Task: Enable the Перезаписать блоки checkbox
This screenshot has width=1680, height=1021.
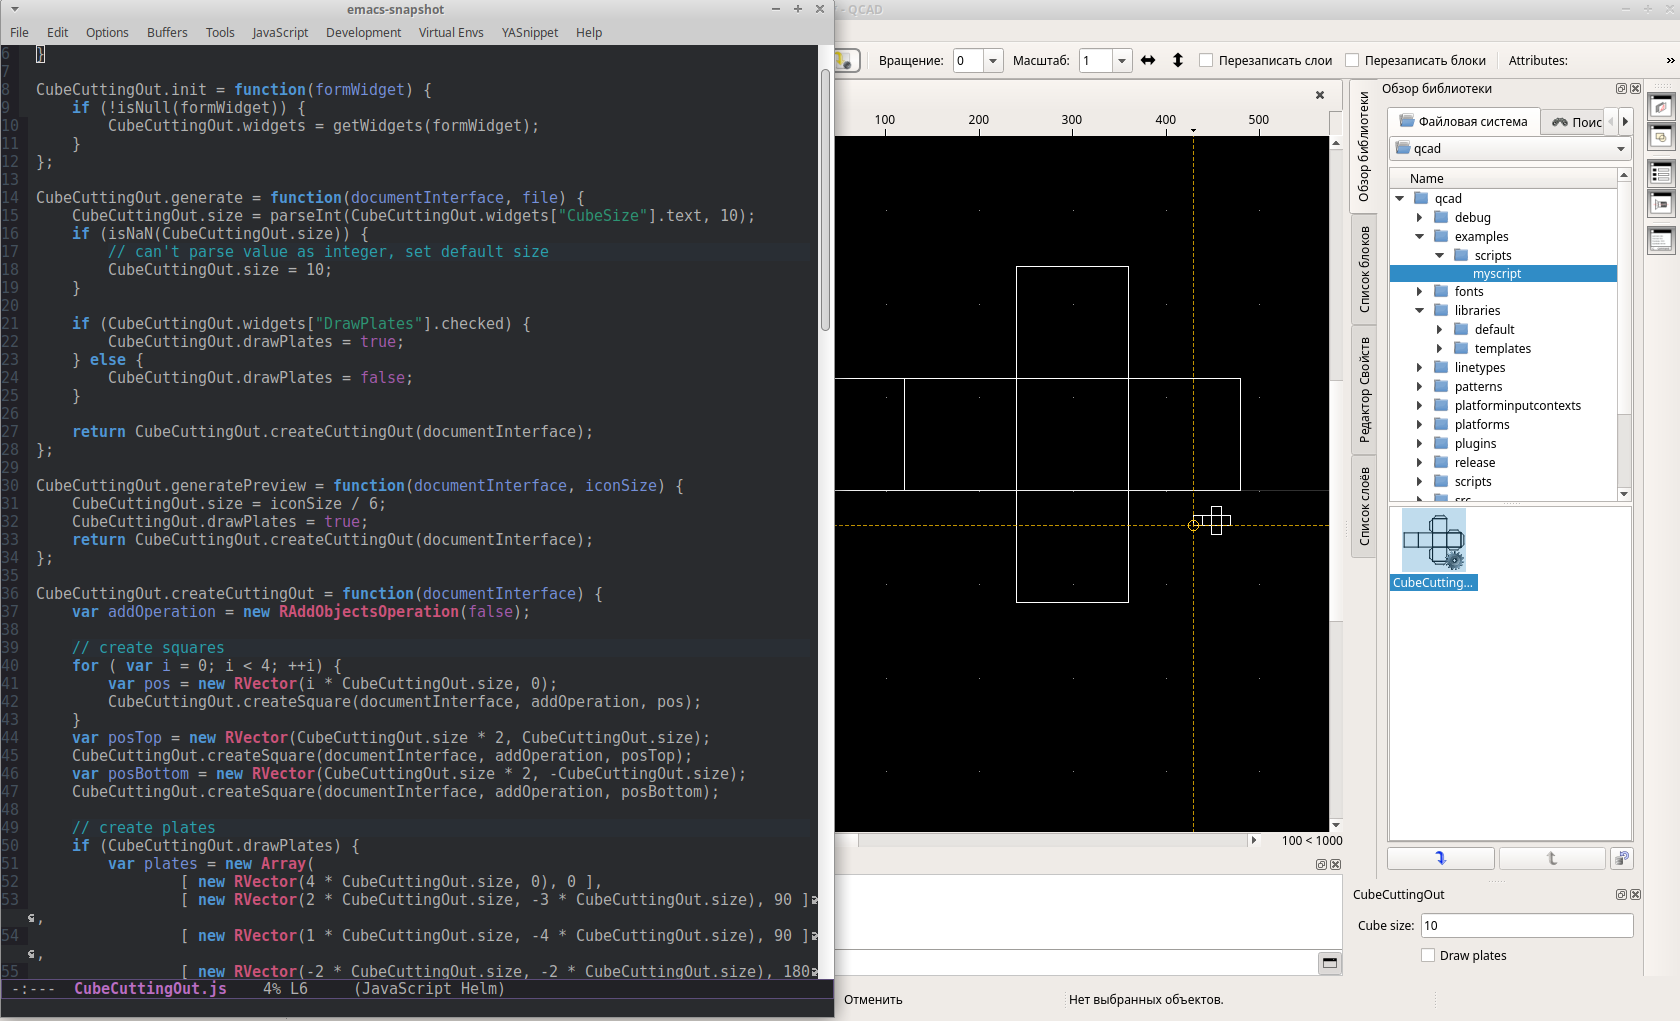Action: tap(1351, 60)
